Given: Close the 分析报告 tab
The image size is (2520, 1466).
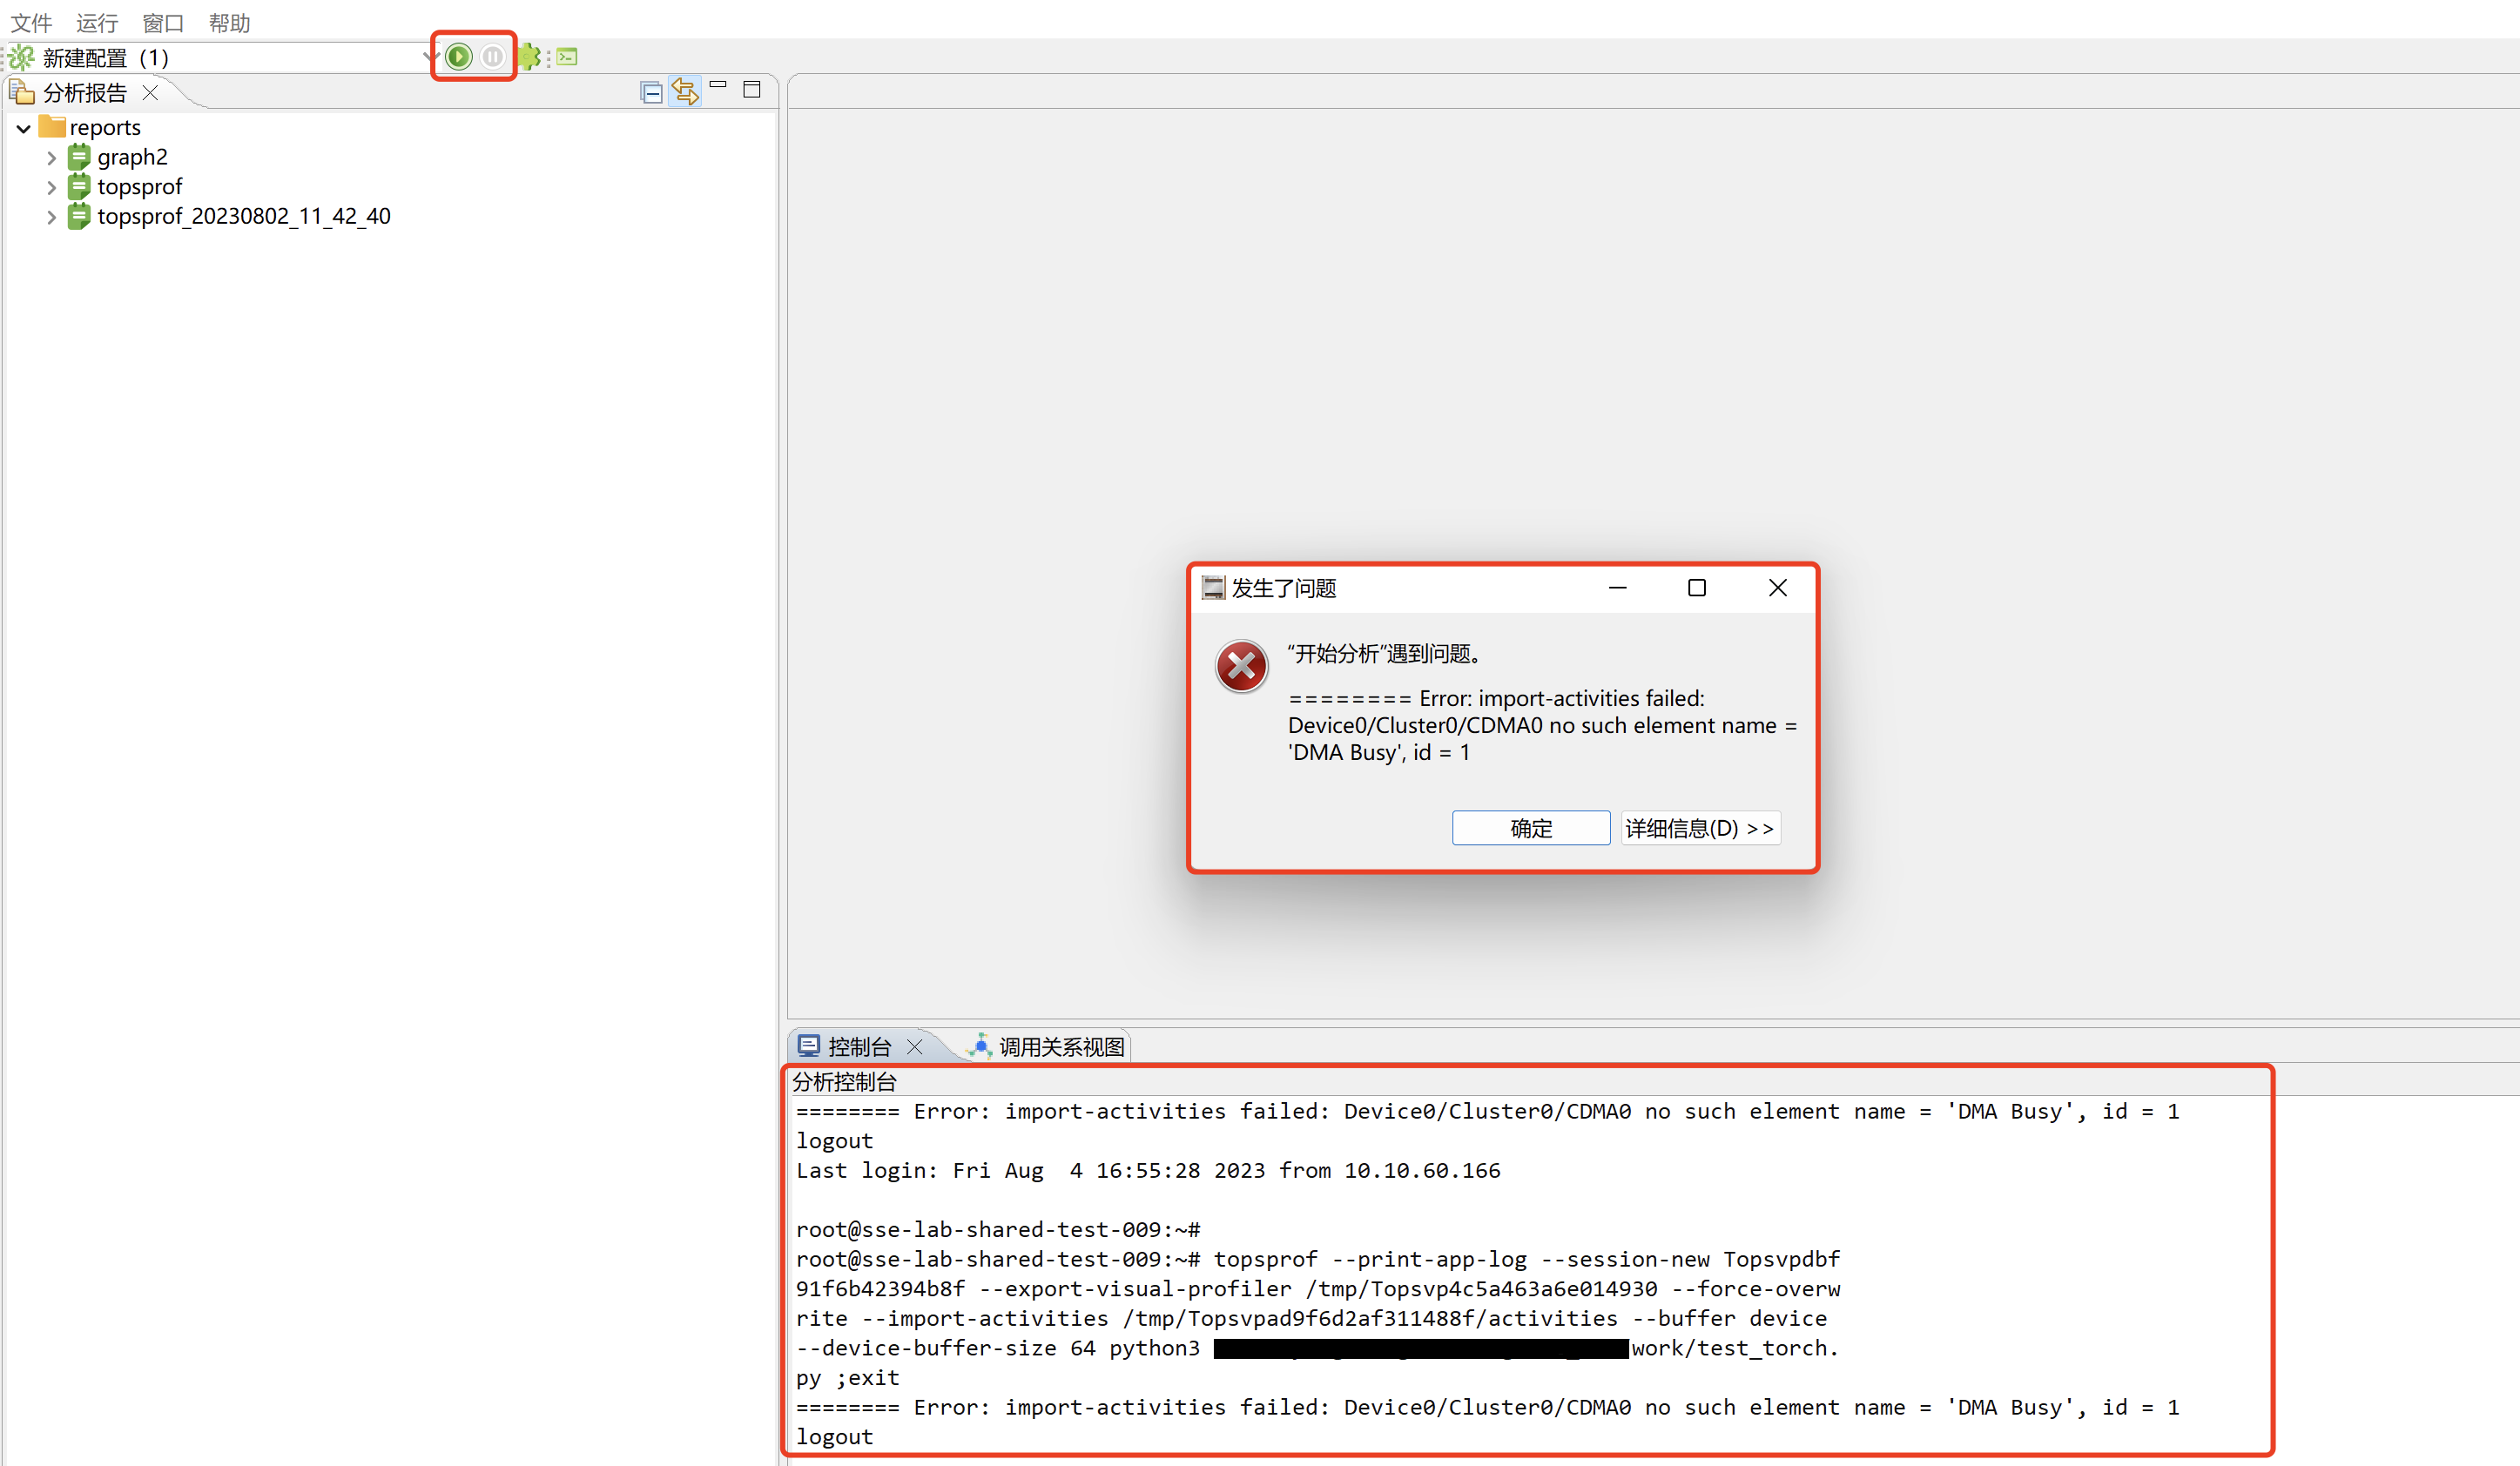Looking at the screenshot, I should (150, 92).
